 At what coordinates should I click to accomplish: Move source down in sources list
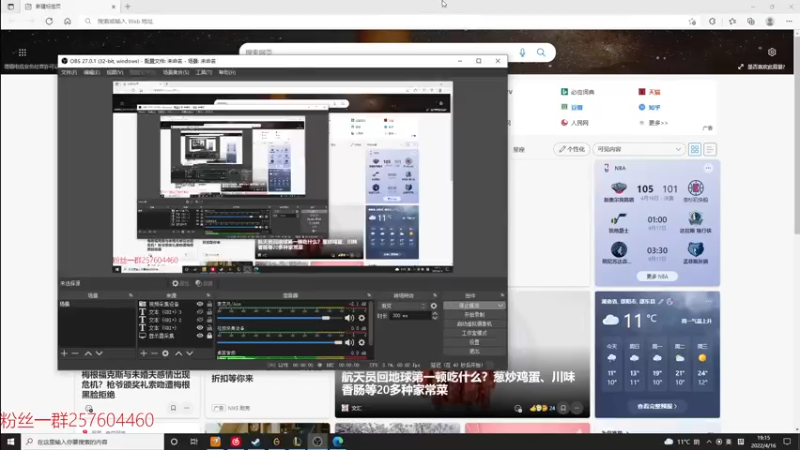(x=190, y=353)
